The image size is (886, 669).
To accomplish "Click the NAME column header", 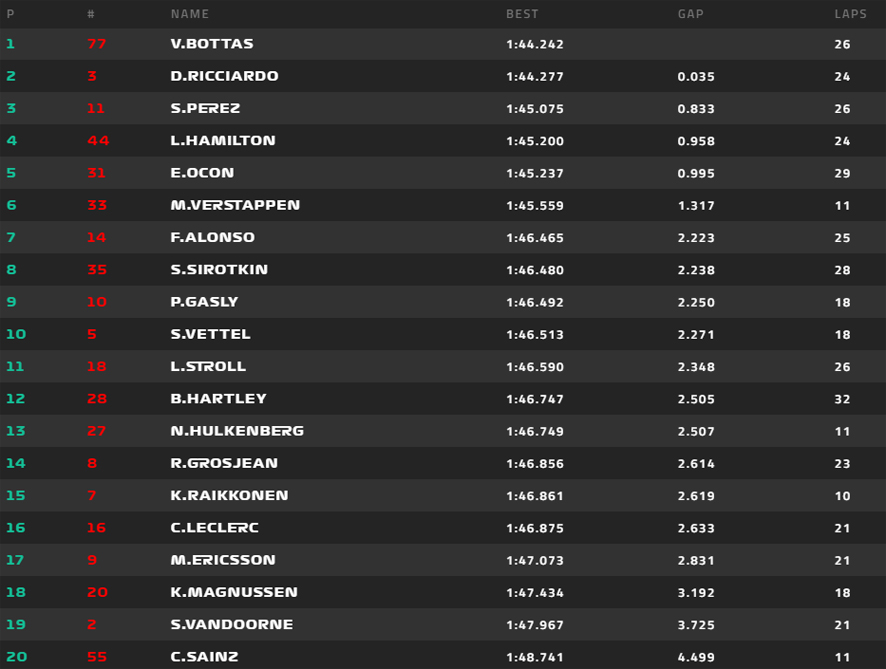I will pos(190,14).
